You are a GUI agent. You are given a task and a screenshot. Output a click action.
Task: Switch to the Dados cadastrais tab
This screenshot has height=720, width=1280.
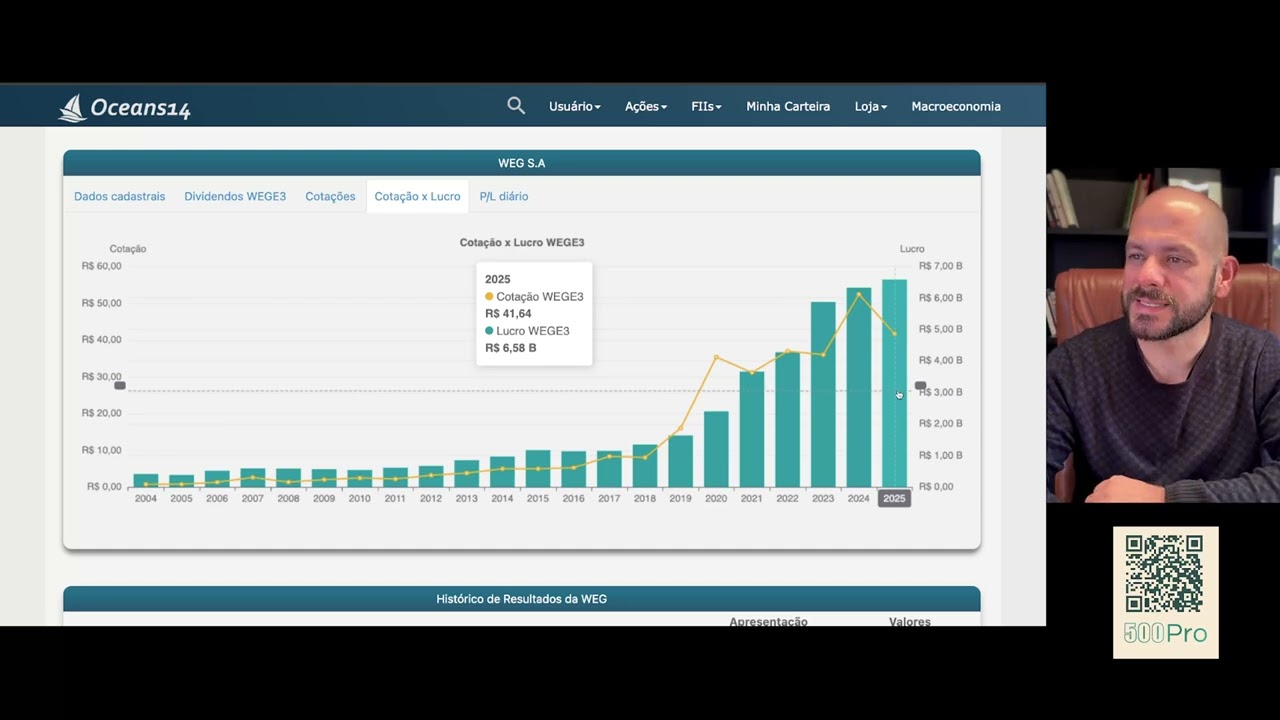pos(120,196)
